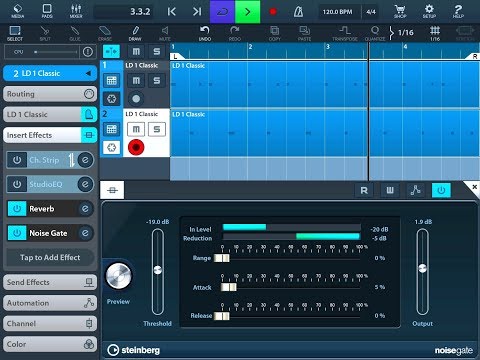Change the 120.0 BPM tempo field
The image size is (480, 360).
click(x=338, y=12)
